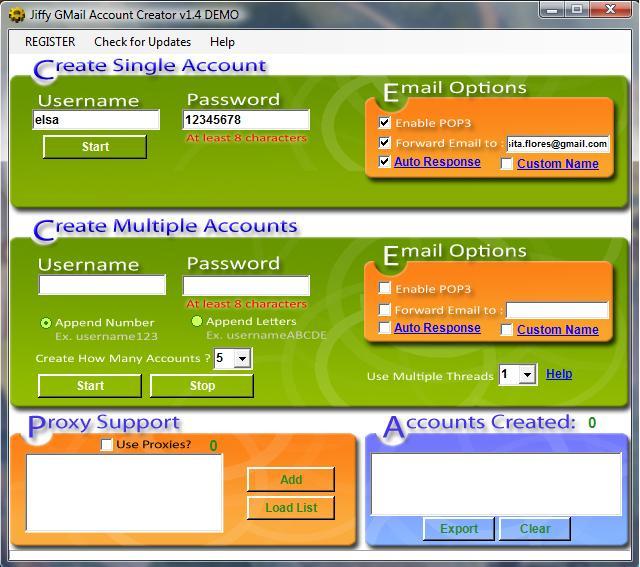Open Custom Name link in multiple accounts options
Viewport: 640px width, 567px height.
click(x=558, y=330)
